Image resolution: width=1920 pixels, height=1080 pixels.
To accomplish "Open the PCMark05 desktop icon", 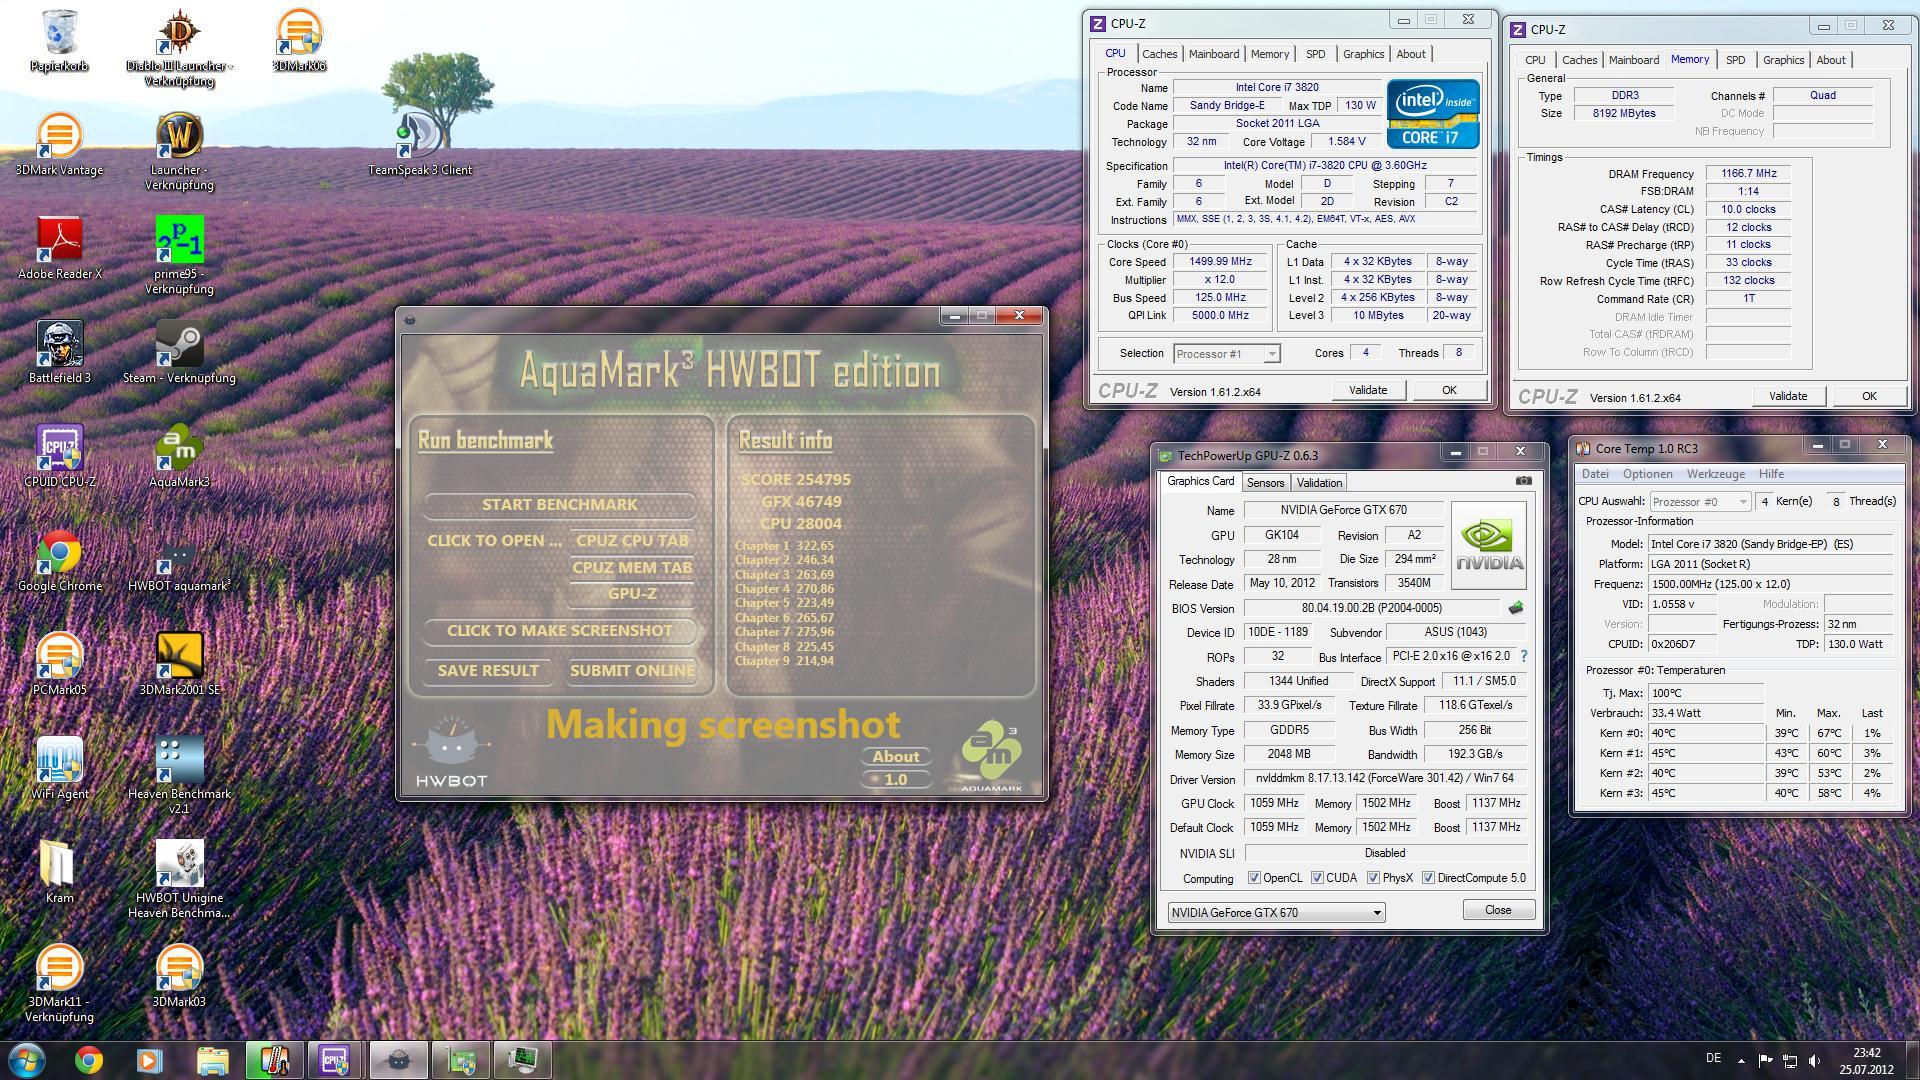I will click(x=60, y=664).
